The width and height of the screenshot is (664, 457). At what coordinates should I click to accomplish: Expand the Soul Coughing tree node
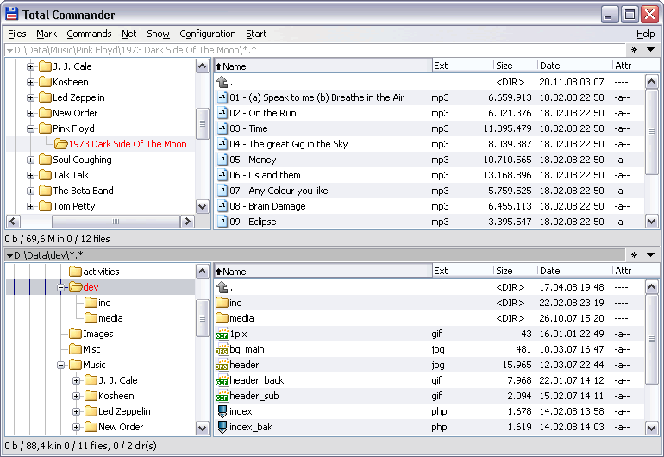pos(30,160)
